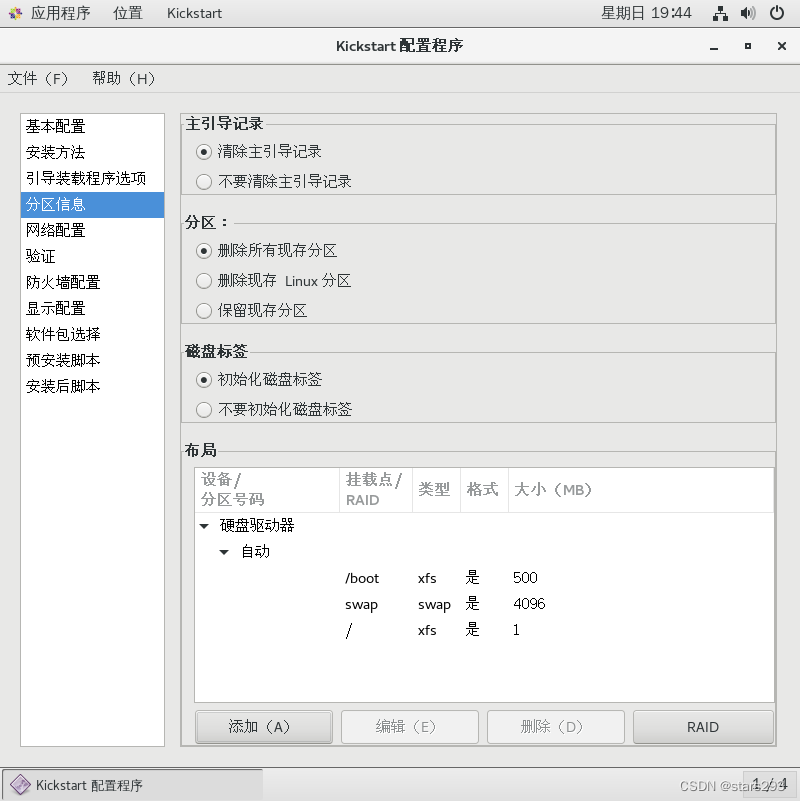Click the Applications menu logo icon

tap(15, 13)
